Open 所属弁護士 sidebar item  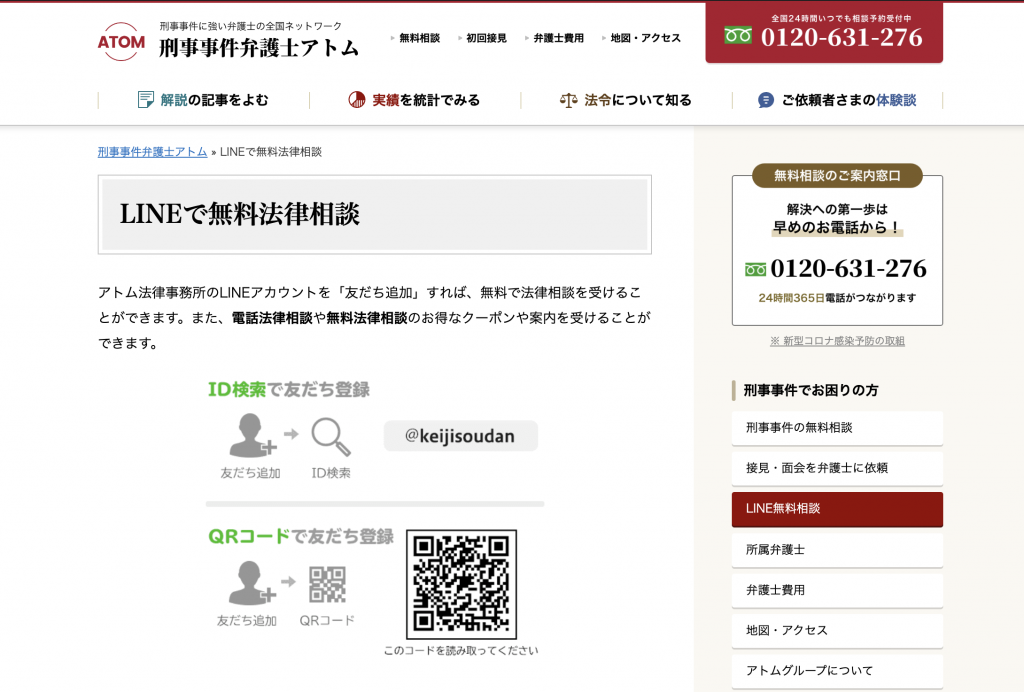tap(837, 550)
